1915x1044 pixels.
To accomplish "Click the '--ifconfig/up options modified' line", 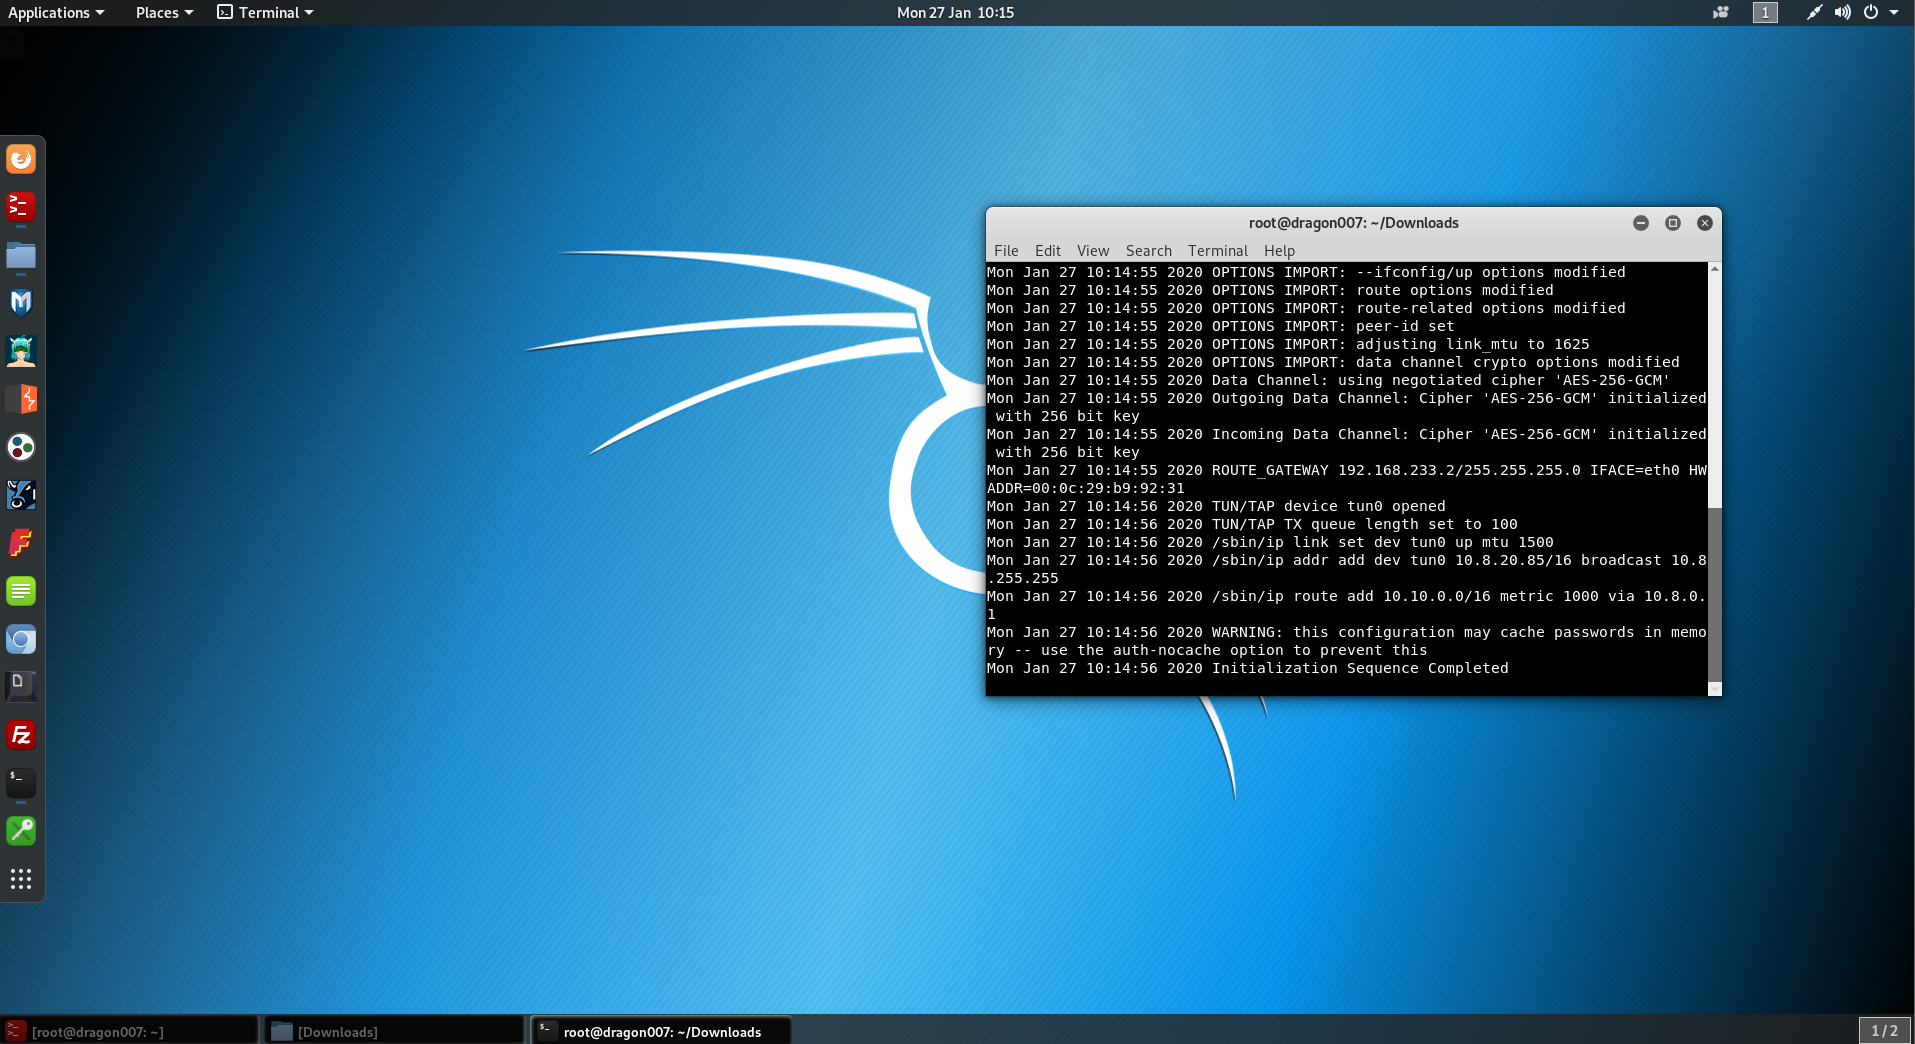I will pos(1306,272).
